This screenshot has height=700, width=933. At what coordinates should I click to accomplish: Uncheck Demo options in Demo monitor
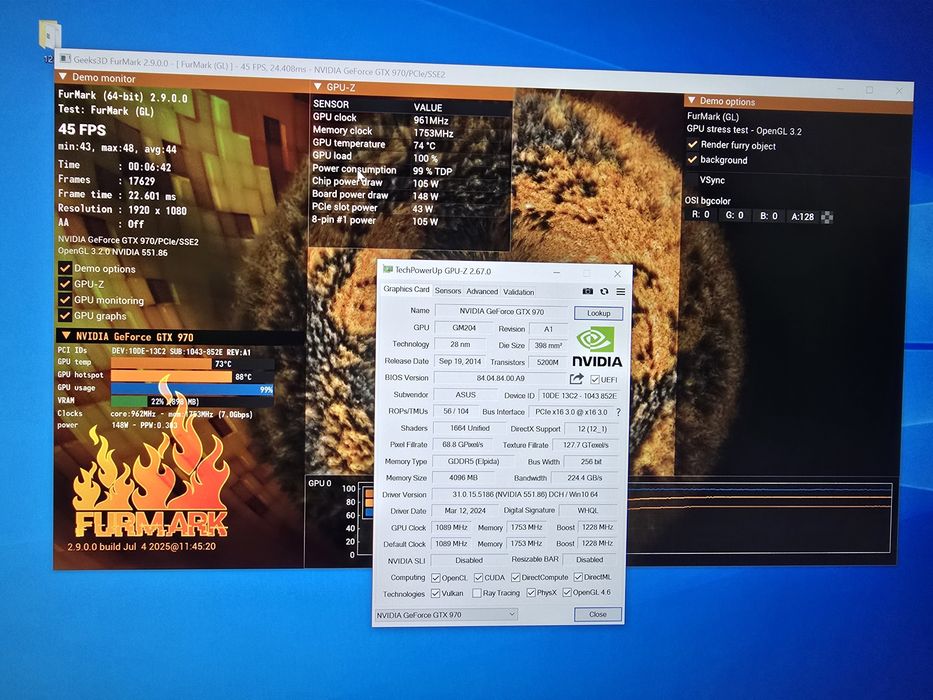click(x=65, y=268)
